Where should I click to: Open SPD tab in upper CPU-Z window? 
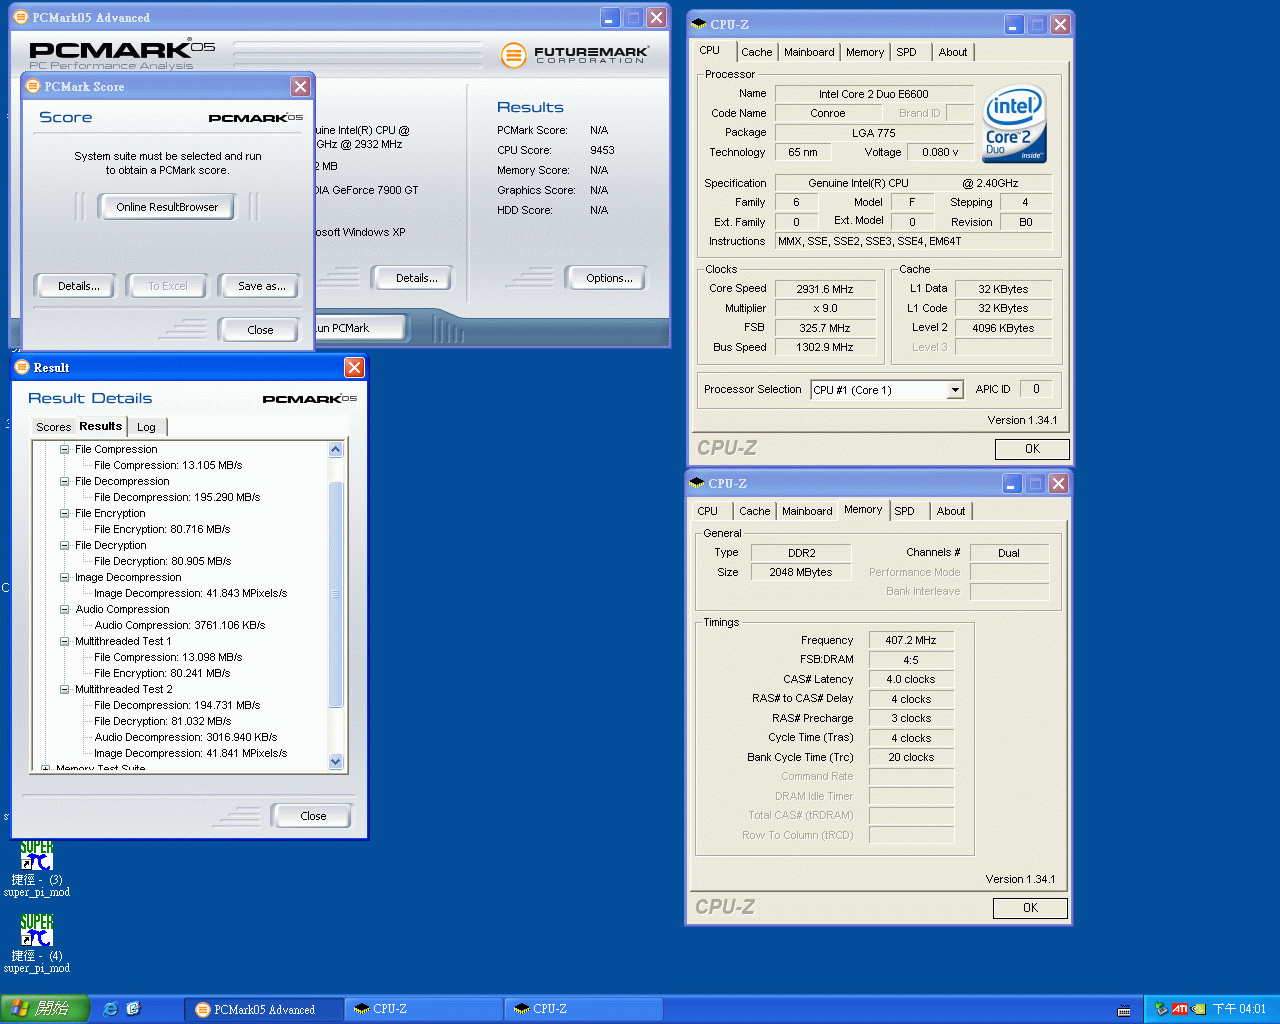click(x=906, y=52)
